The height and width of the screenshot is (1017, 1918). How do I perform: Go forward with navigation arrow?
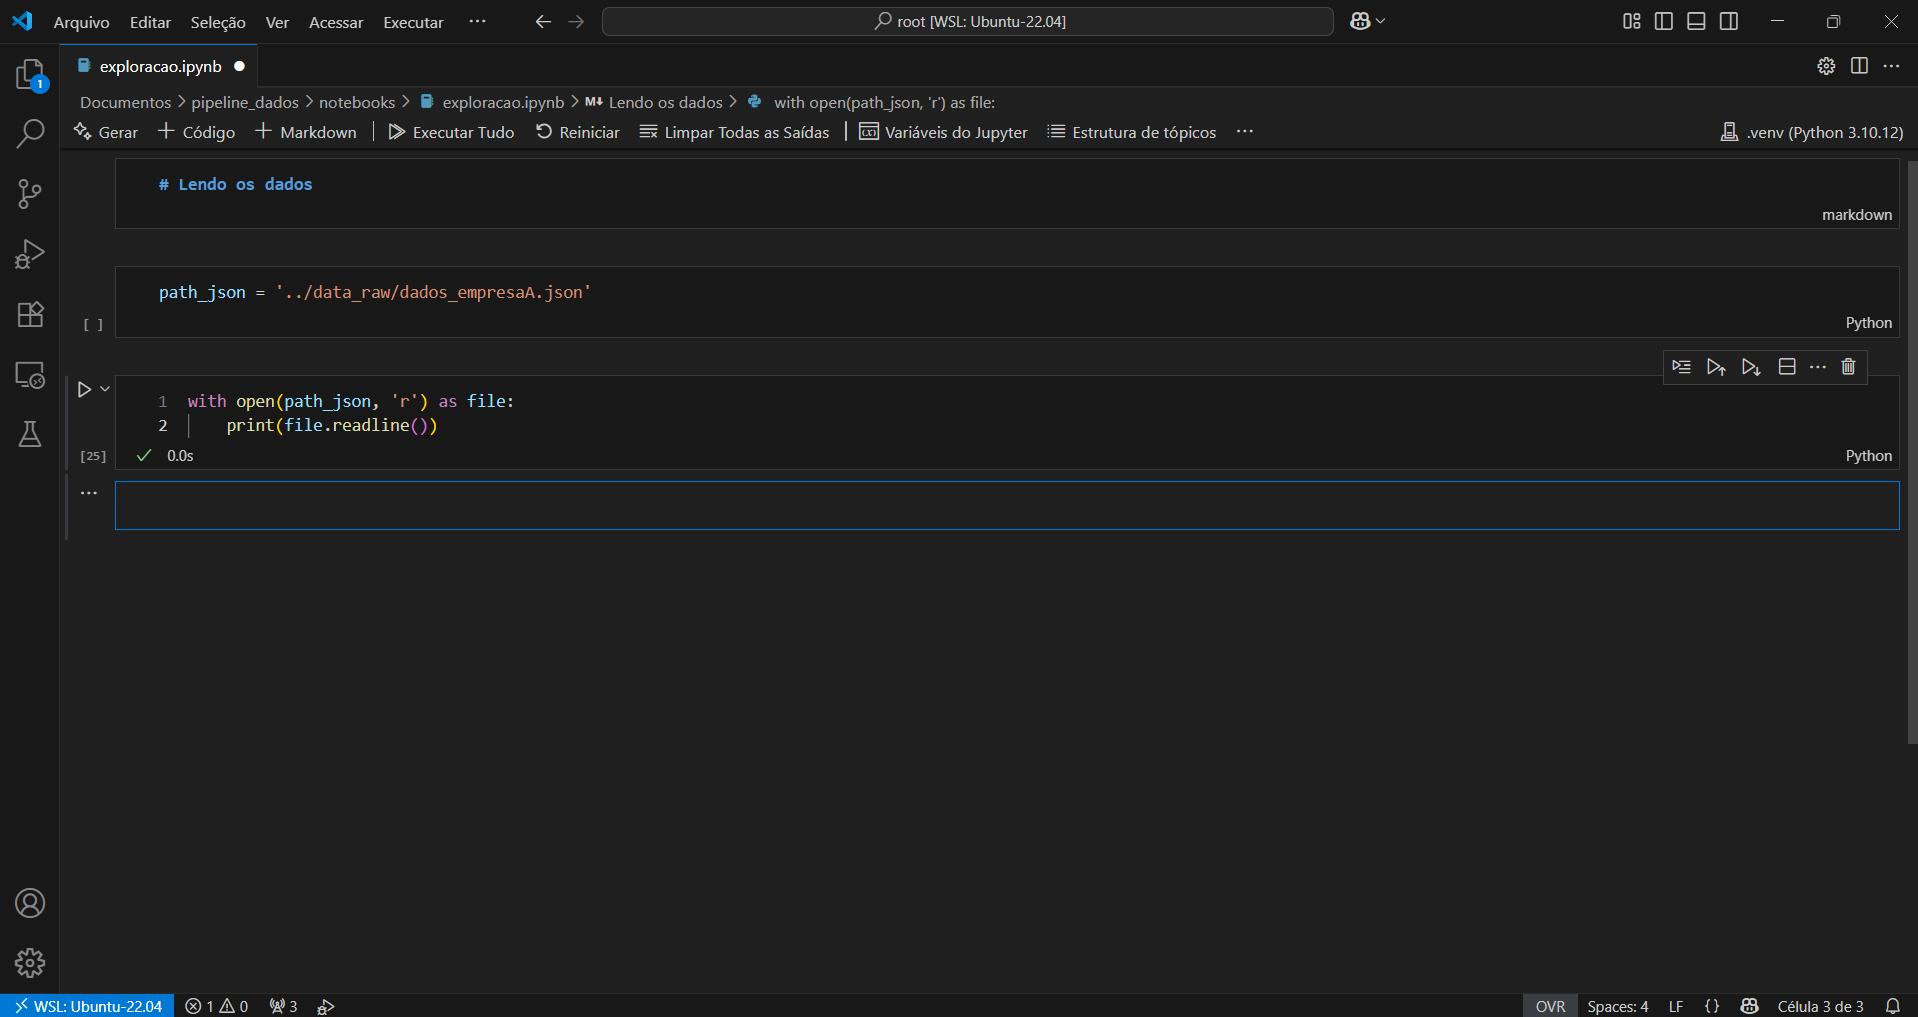pyautogui.click(x=576, y=21)
